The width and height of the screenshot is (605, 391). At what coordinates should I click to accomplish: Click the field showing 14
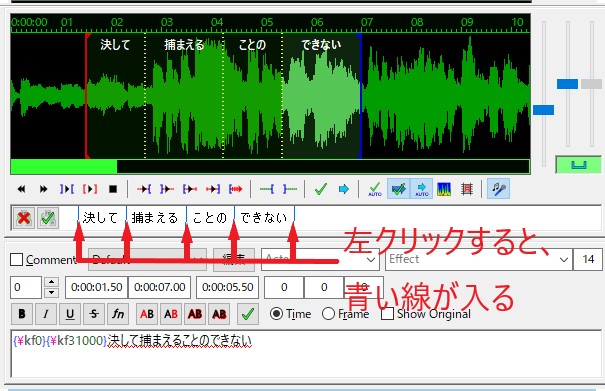(x=588, y=259)
